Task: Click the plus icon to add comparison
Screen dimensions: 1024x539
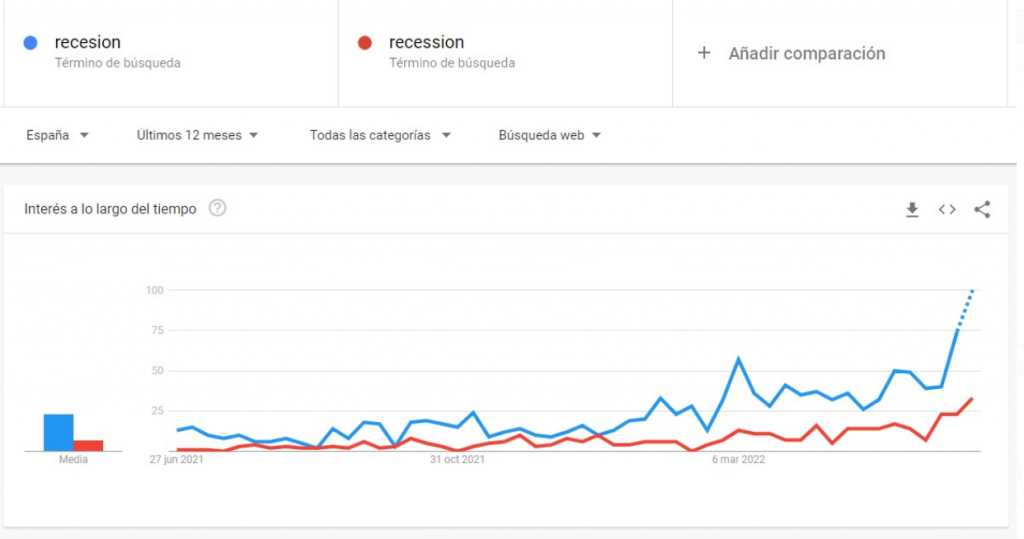Action: [704, 53]
